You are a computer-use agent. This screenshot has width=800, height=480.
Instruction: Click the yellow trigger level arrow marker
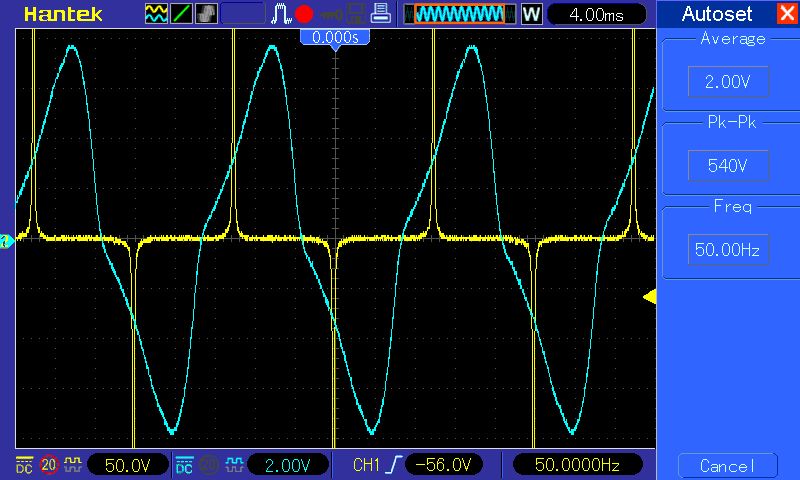coord(649,297)
